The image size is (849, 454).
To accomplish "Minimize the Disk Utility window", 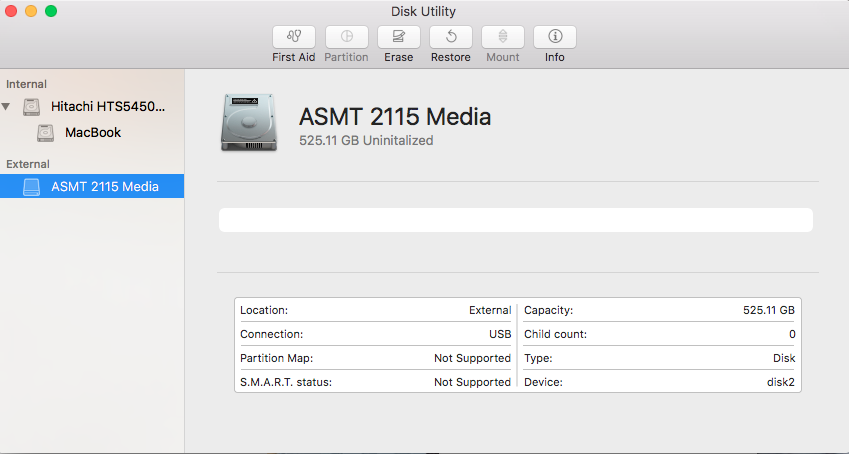I will [31, 11].
